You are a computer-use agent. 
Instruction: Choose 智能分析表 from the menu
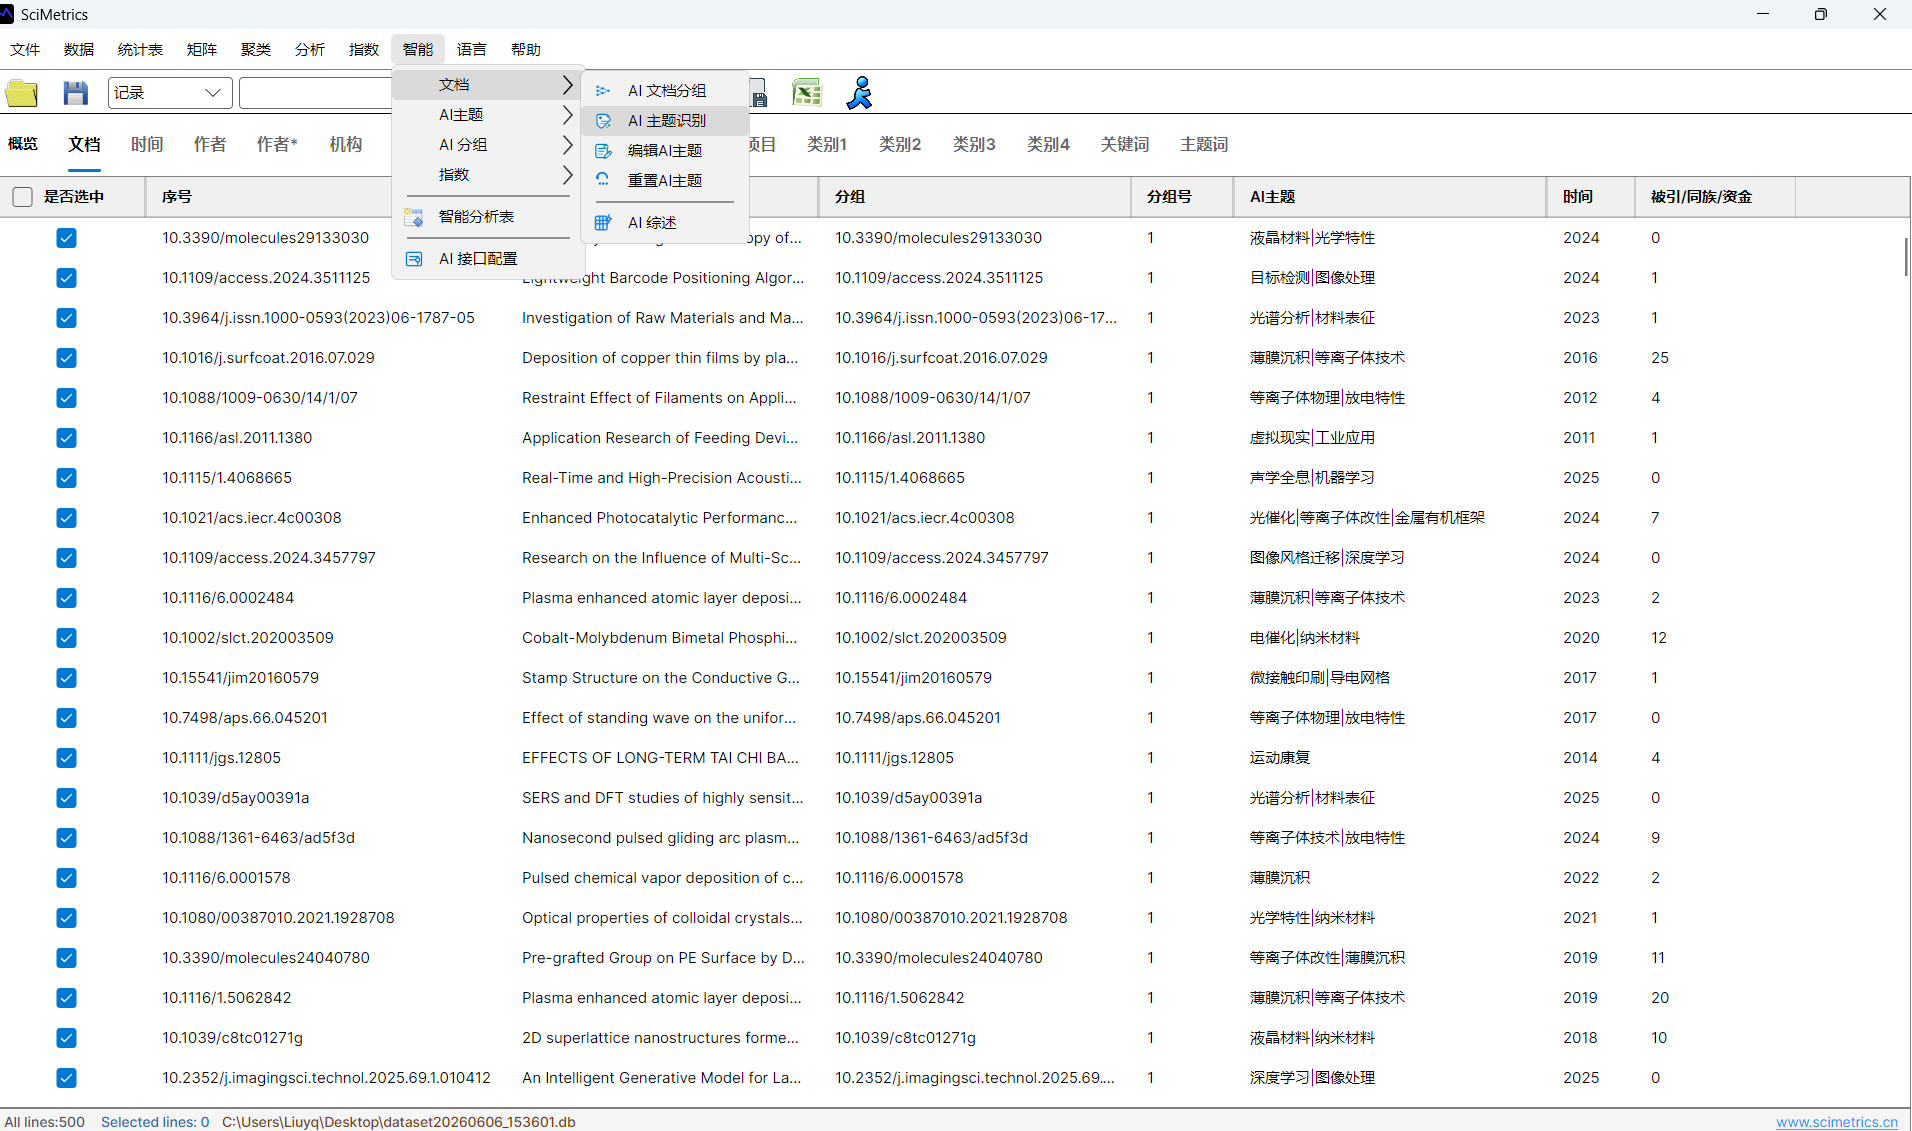(x=487, y=217)
